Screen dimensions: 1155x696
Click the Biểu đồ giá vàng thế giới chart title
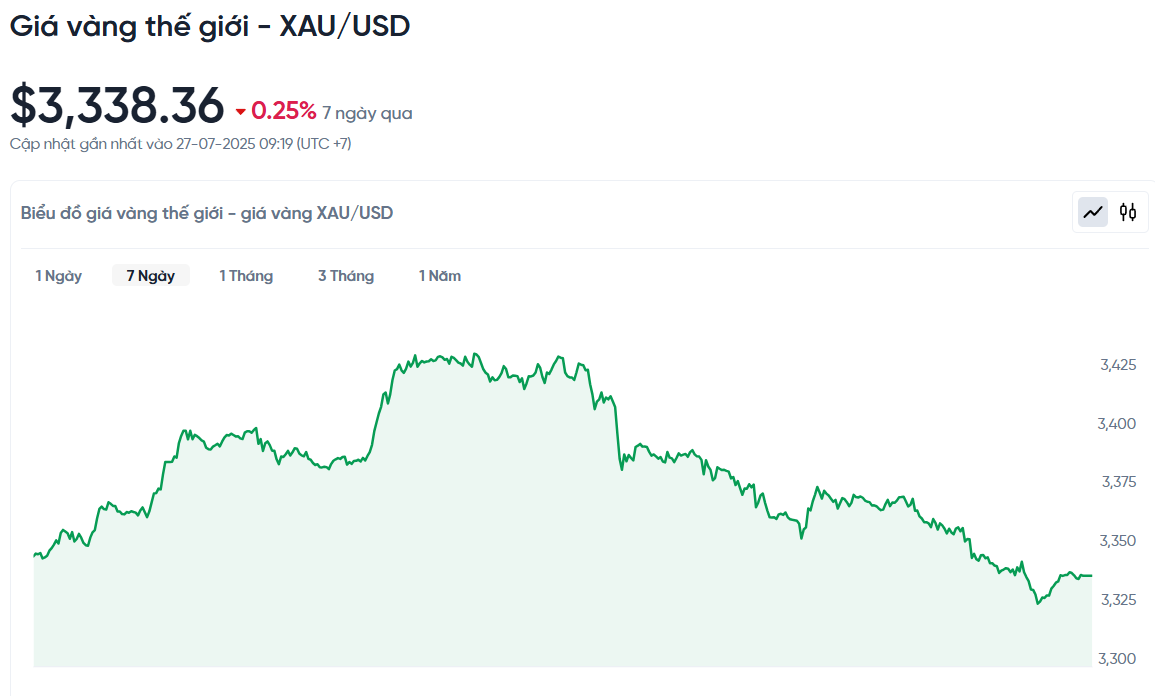207,213
